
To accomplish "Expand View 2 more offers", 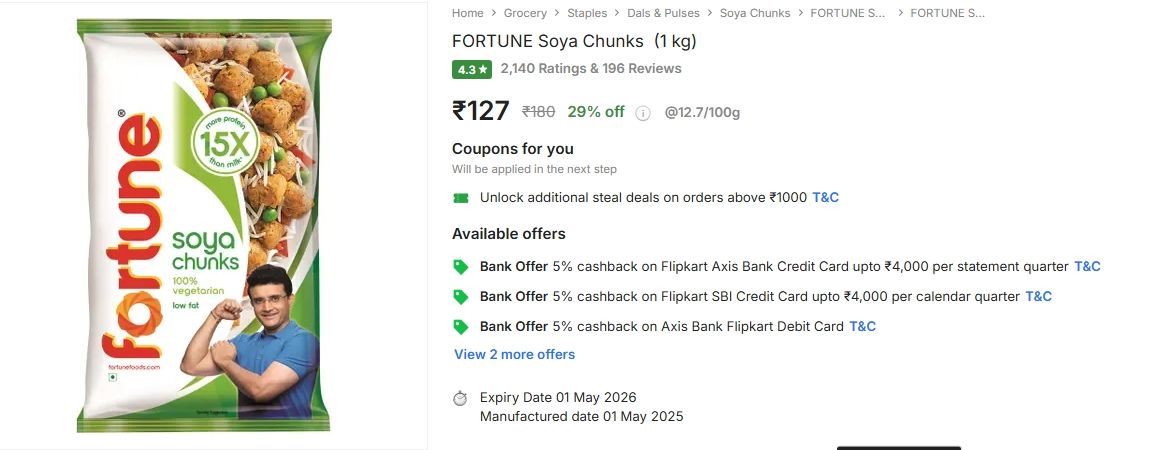I will 514,354.
